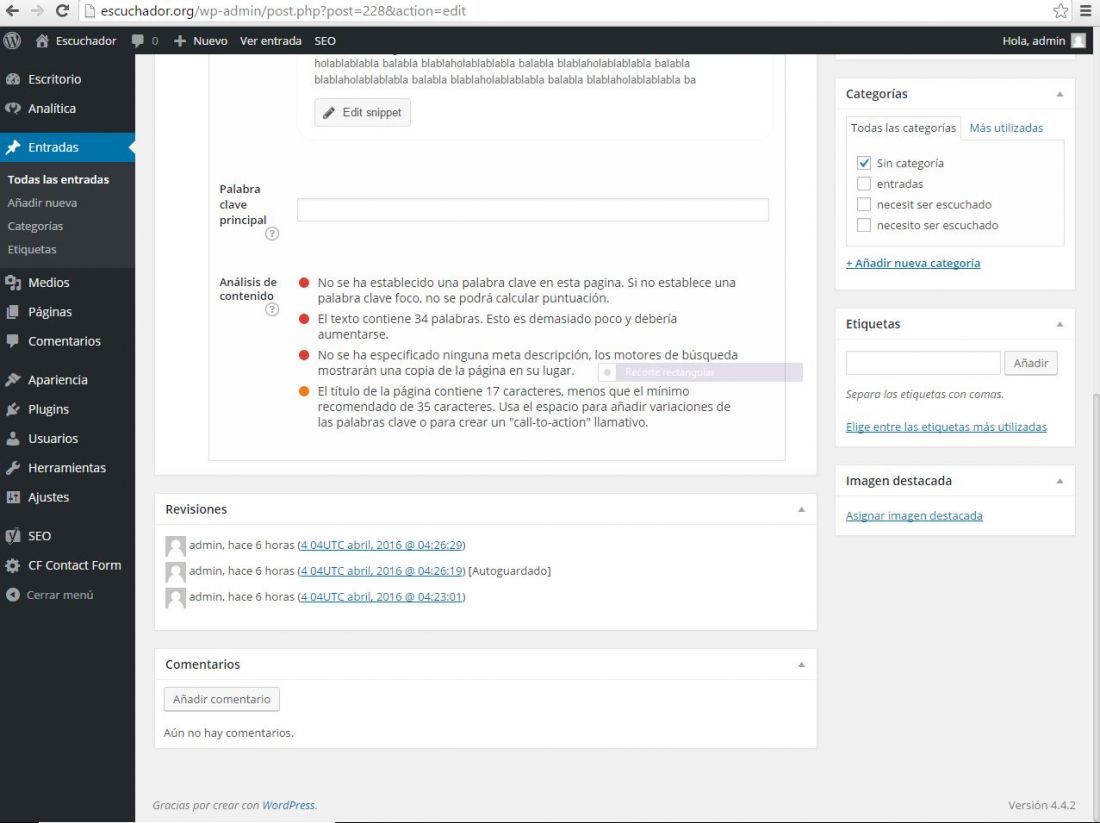Open autosaved revision 04:26:19
1100x823 pixels.
pyautogui.click(x=382, y=570)
